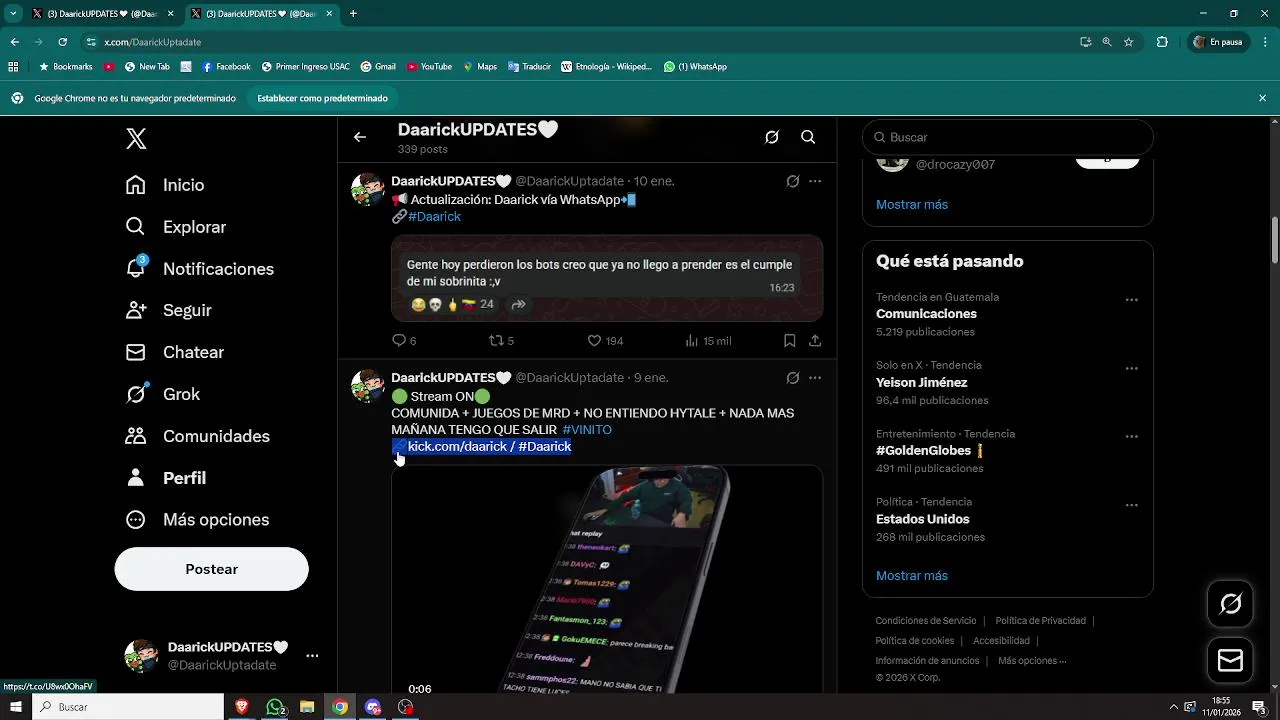The height and width of the screenshot is (720, 1280).
Task: Bookmark the 10 ene. post
Action: [x=789, y=341]
